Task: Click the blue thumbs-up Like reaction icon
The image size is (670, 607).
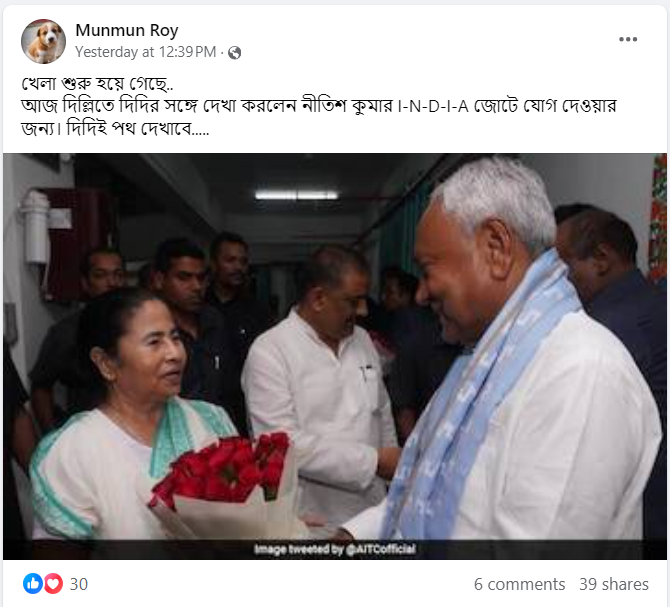Action: click(33, 584)
